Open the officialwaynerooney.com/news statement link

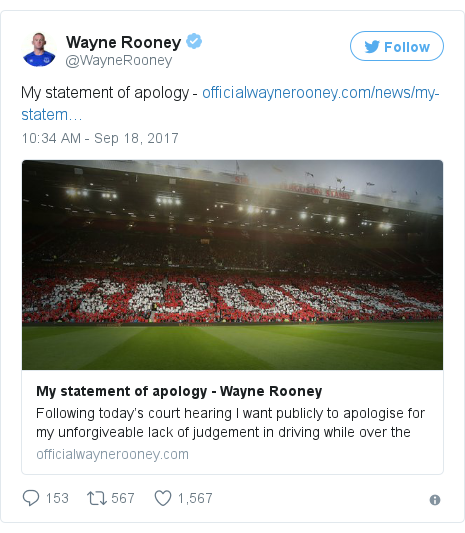coord(230,103)
